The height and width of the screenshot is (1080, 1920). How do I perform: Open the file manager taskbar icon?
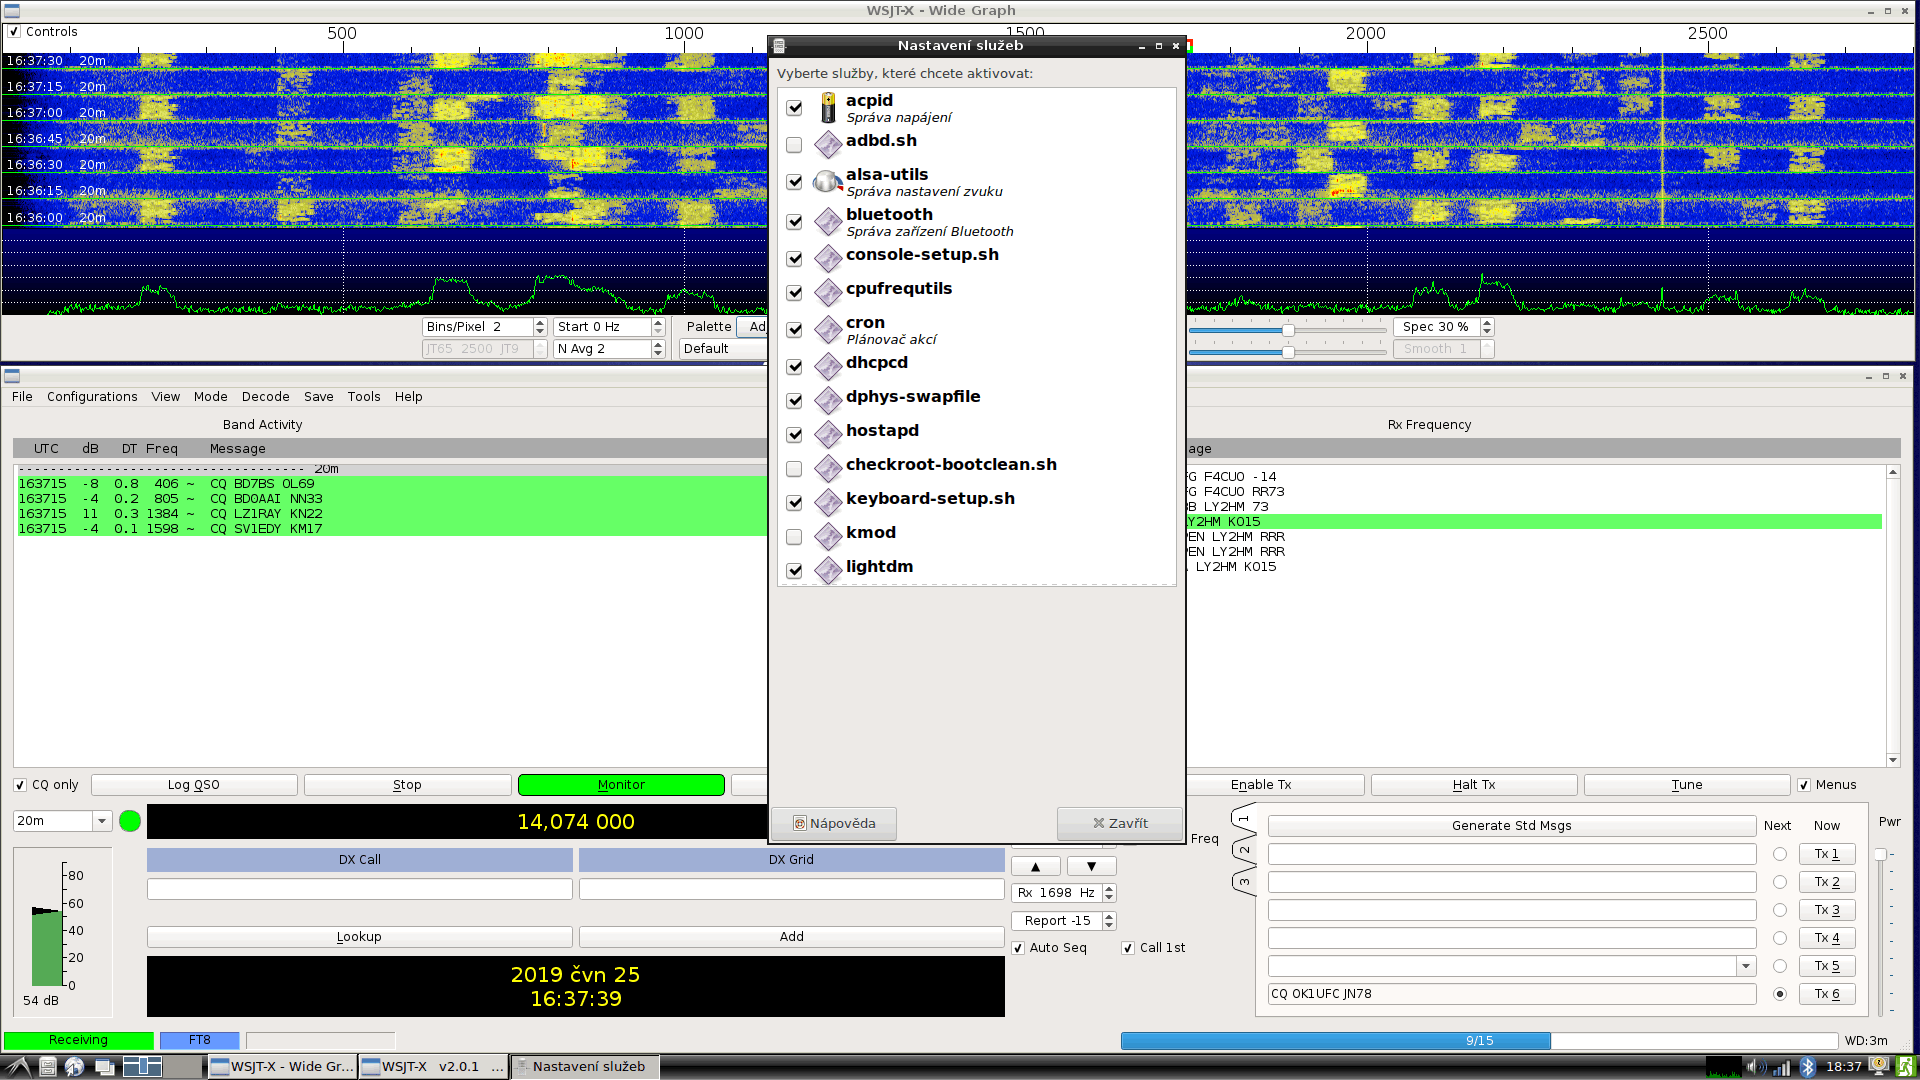coord(47,1067)
